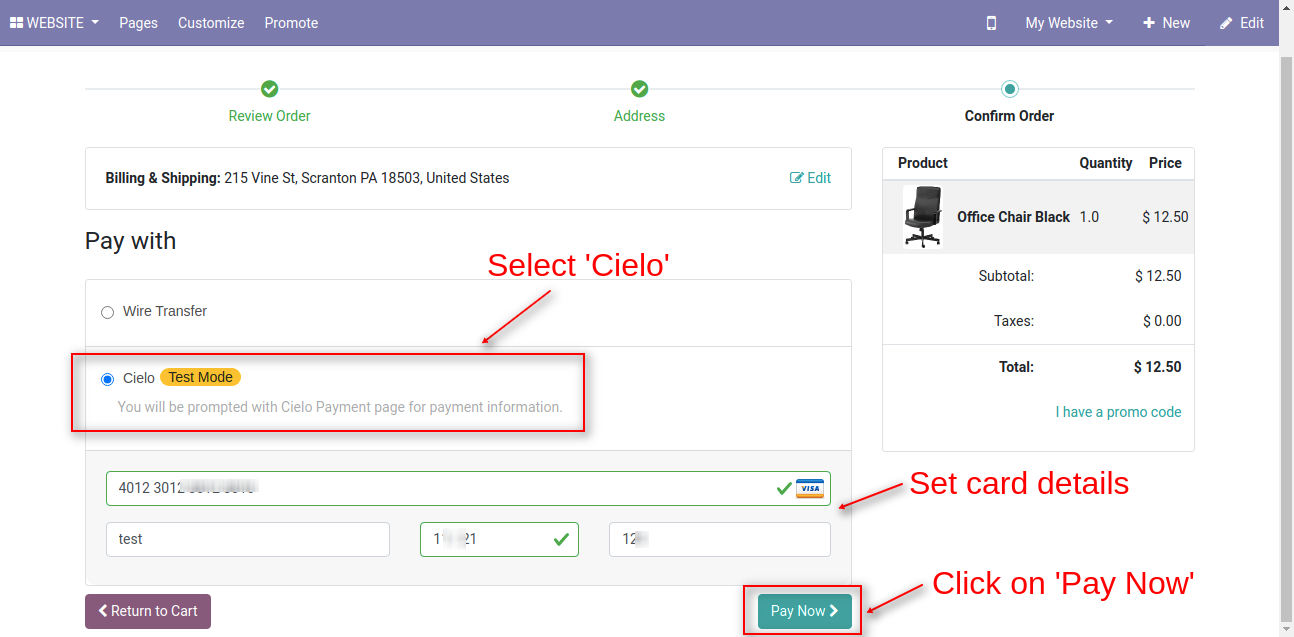
Task: Click 'I have a promo code' link
Action: click(x=1118, y=412)
